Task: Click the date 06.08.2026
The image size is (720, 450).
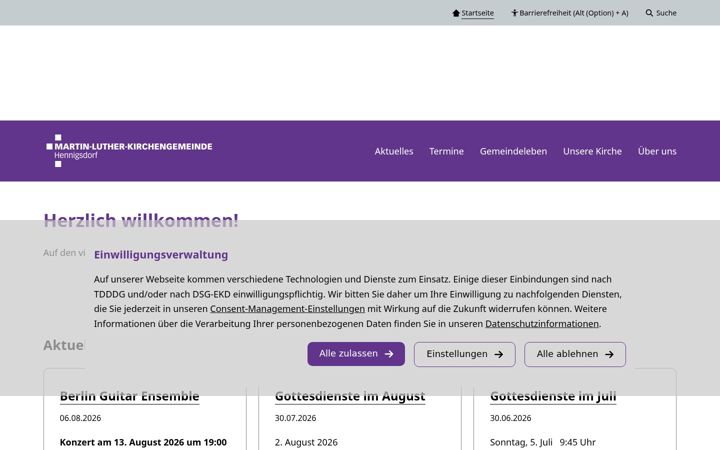Action: coord(80,418)
